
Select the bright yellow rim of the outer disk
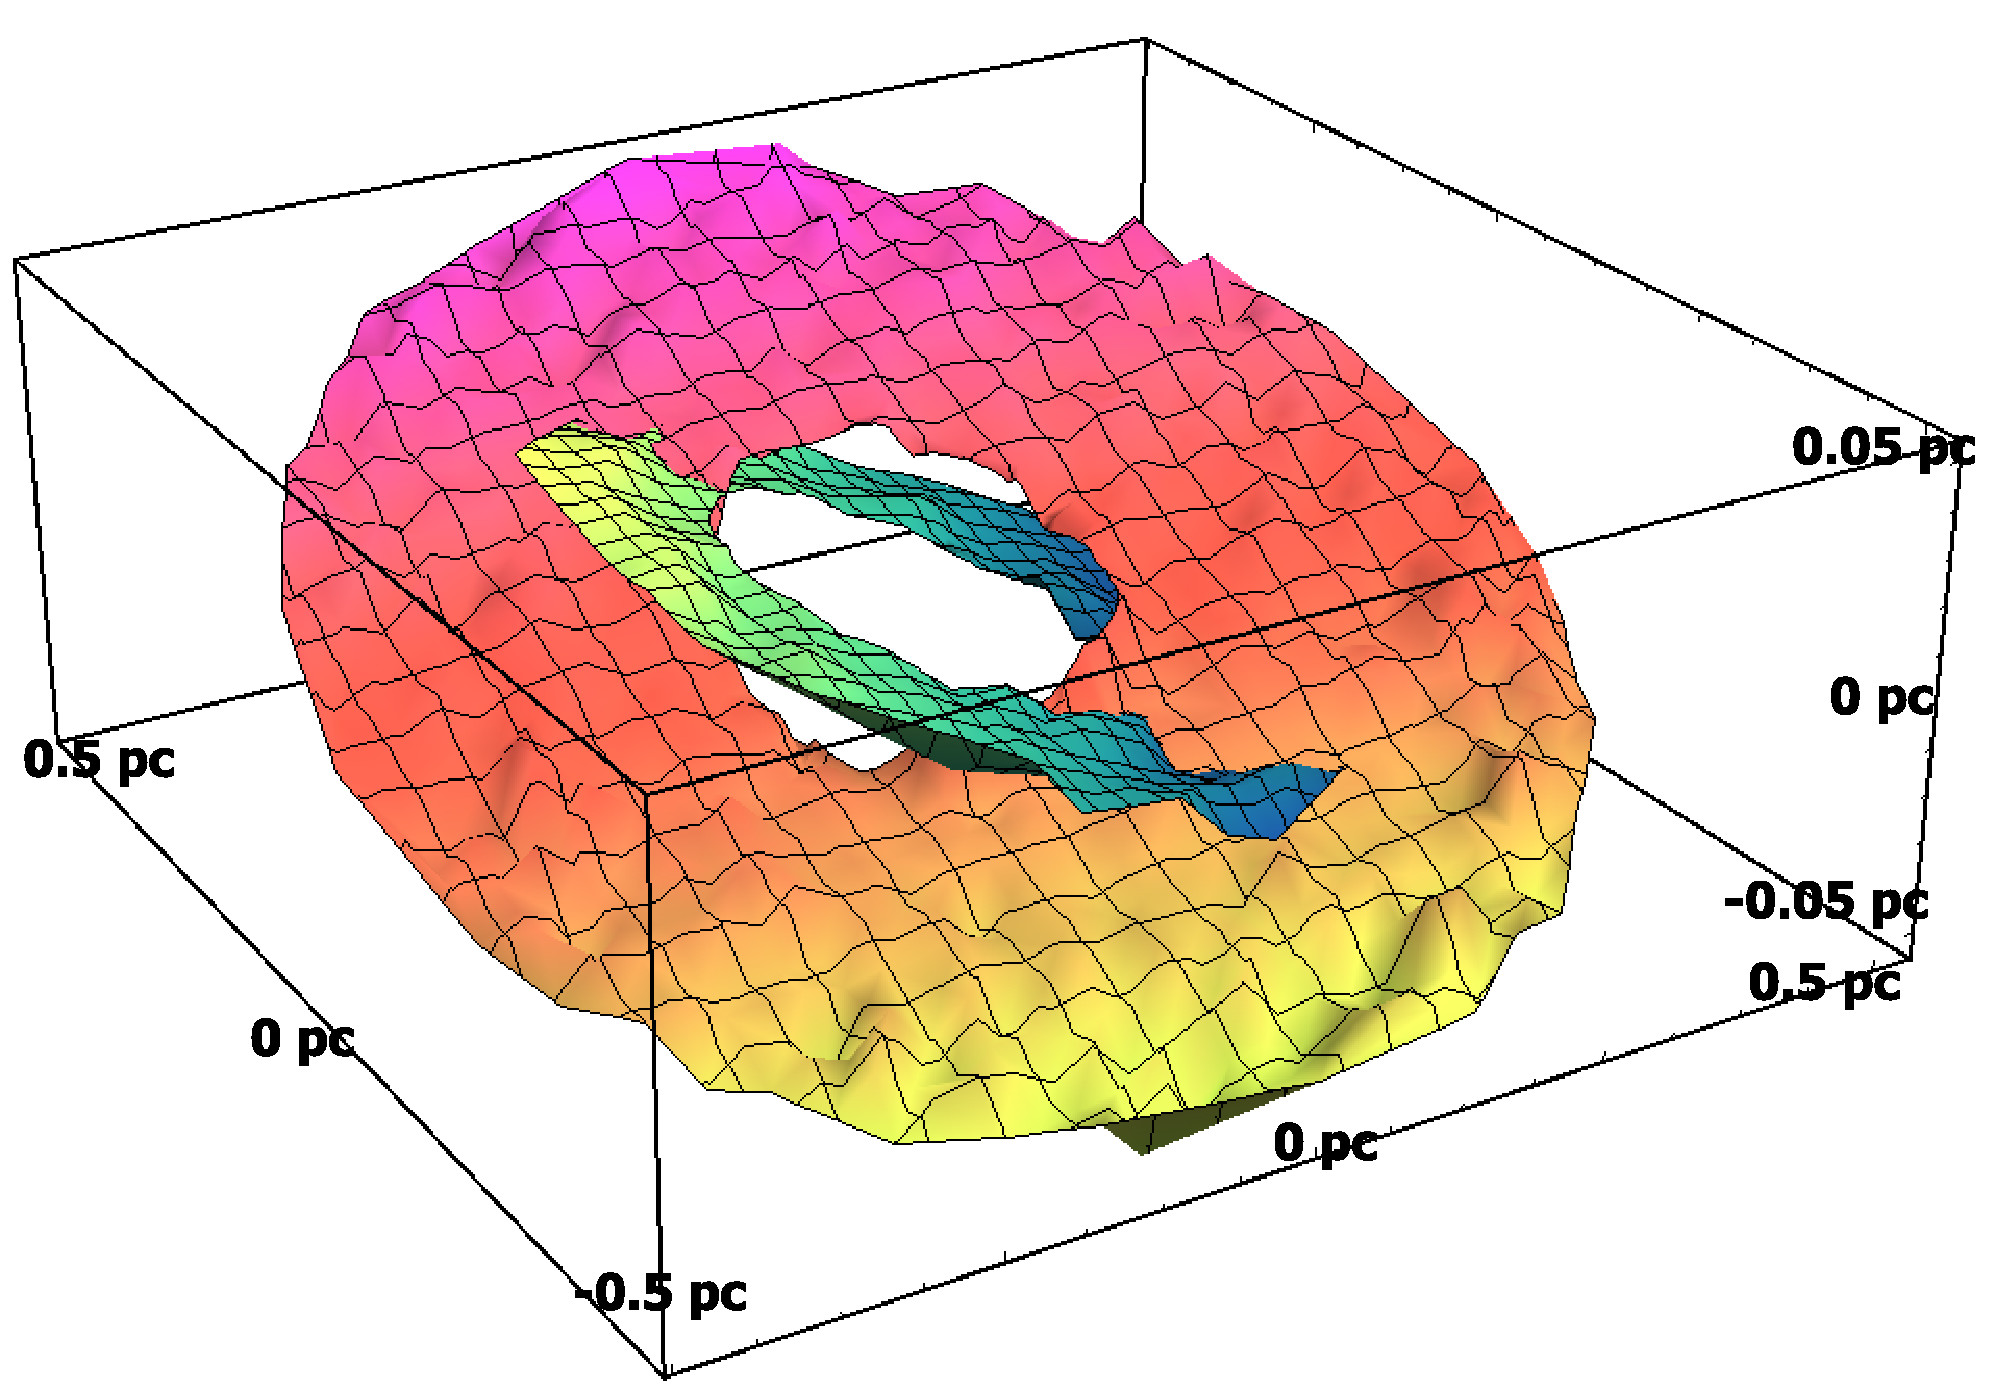(x=1000, y=1100)
